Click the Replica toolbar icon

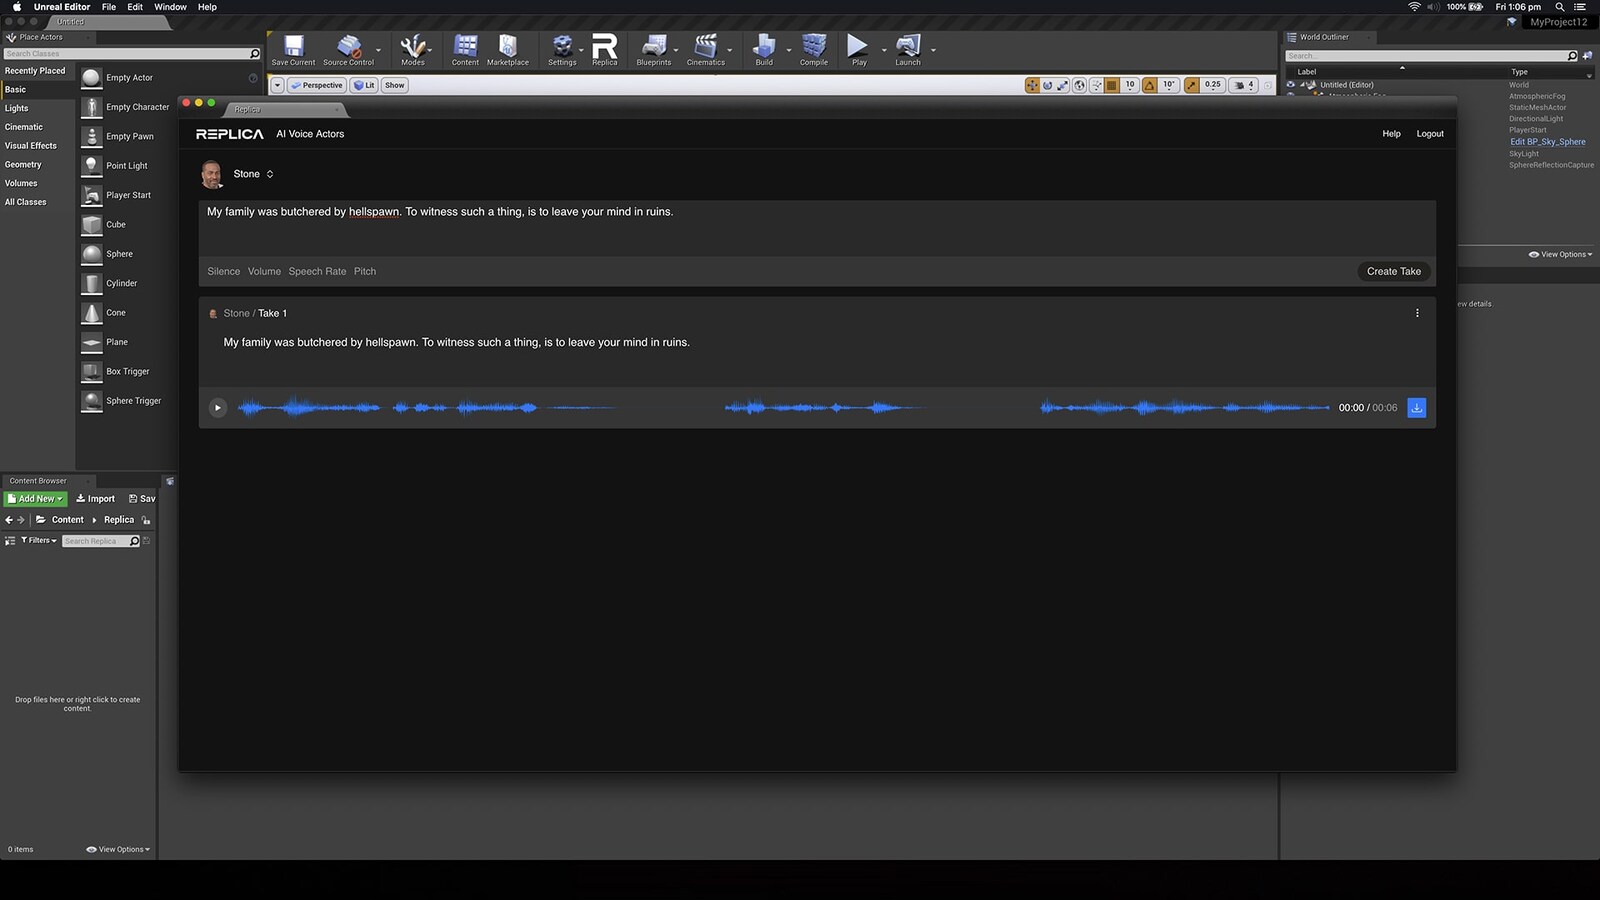point(604,48)
